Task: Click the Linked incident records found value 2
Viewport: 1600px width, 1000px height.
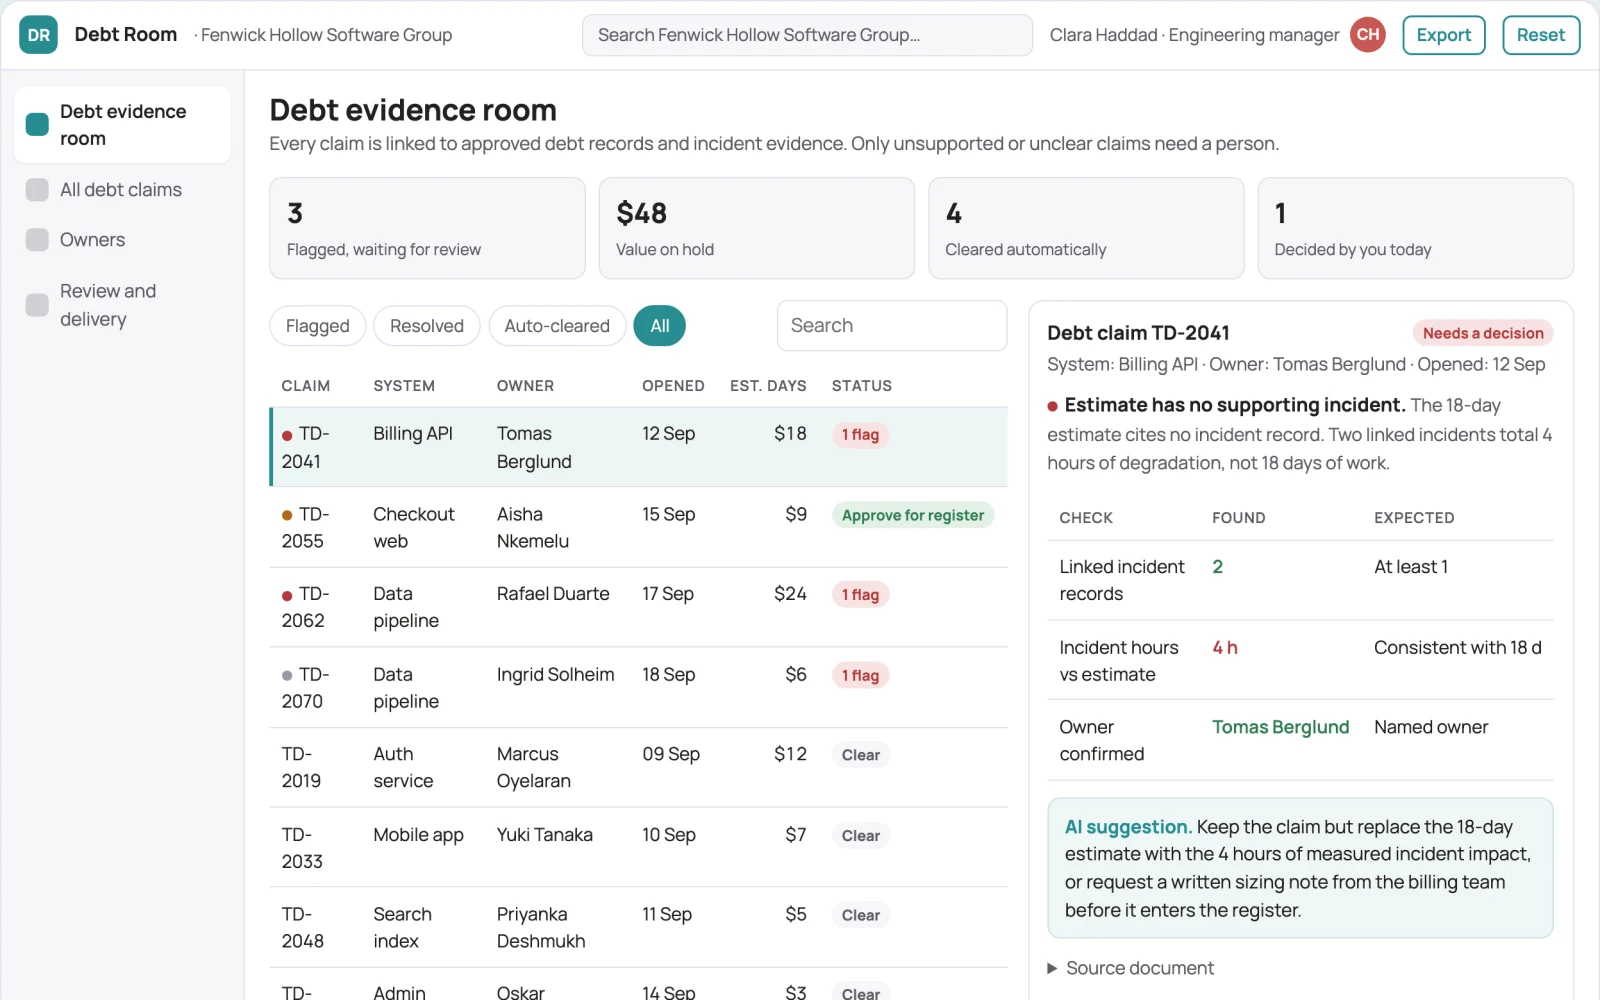Action: (1217, 567)
